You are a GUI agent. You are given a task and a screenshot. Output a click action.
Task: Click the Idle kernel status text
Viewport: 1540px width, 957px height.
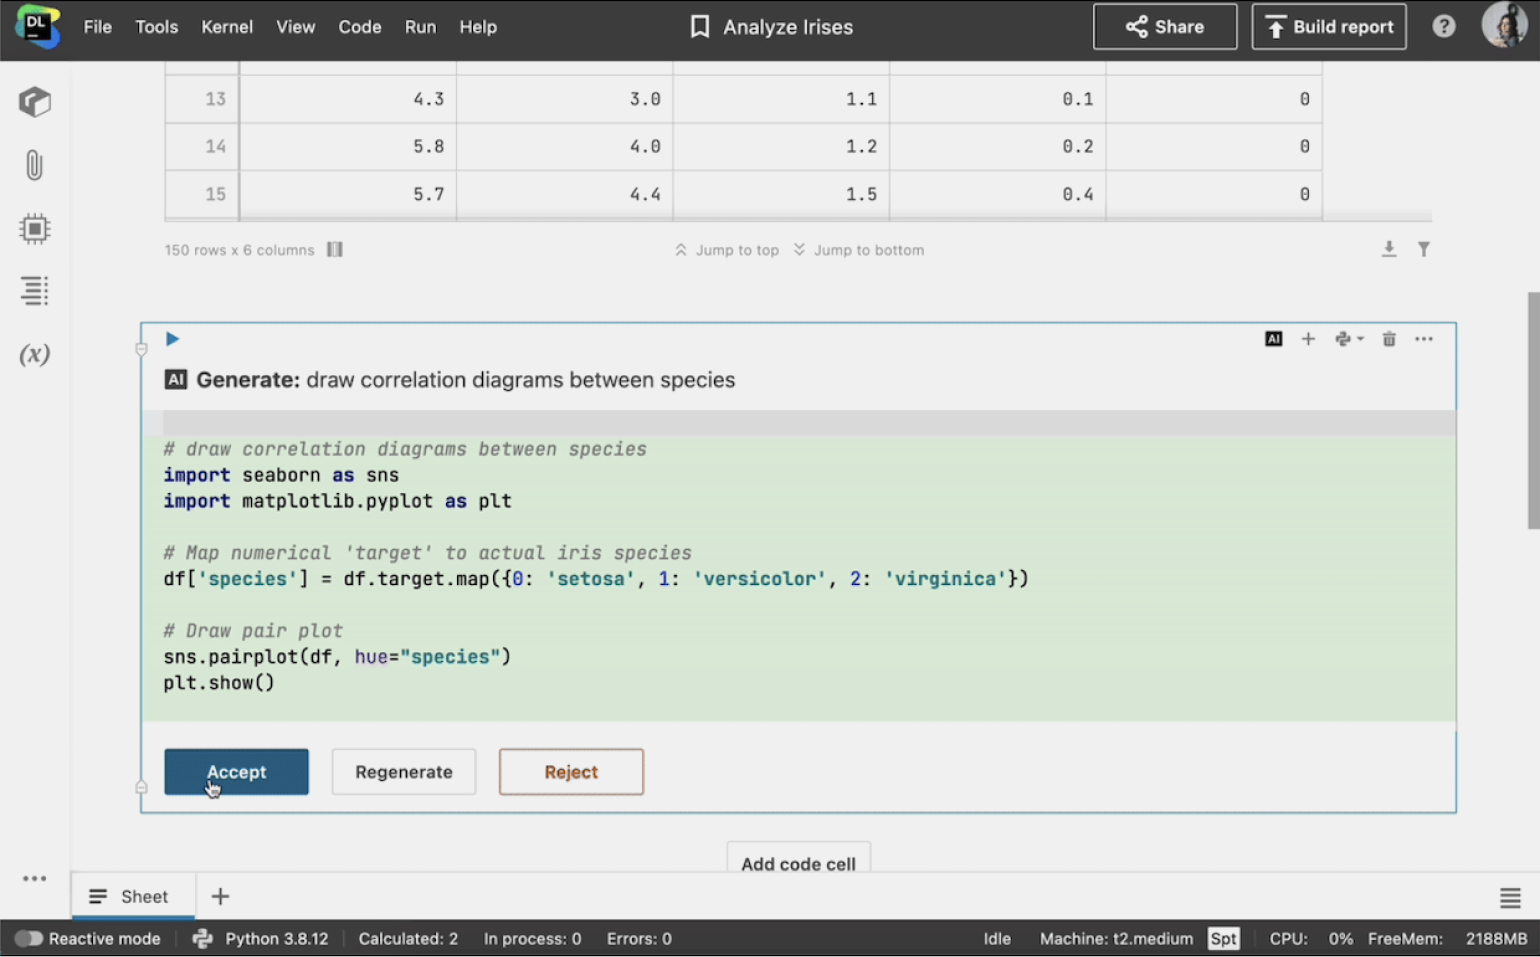tap(997, 938)
